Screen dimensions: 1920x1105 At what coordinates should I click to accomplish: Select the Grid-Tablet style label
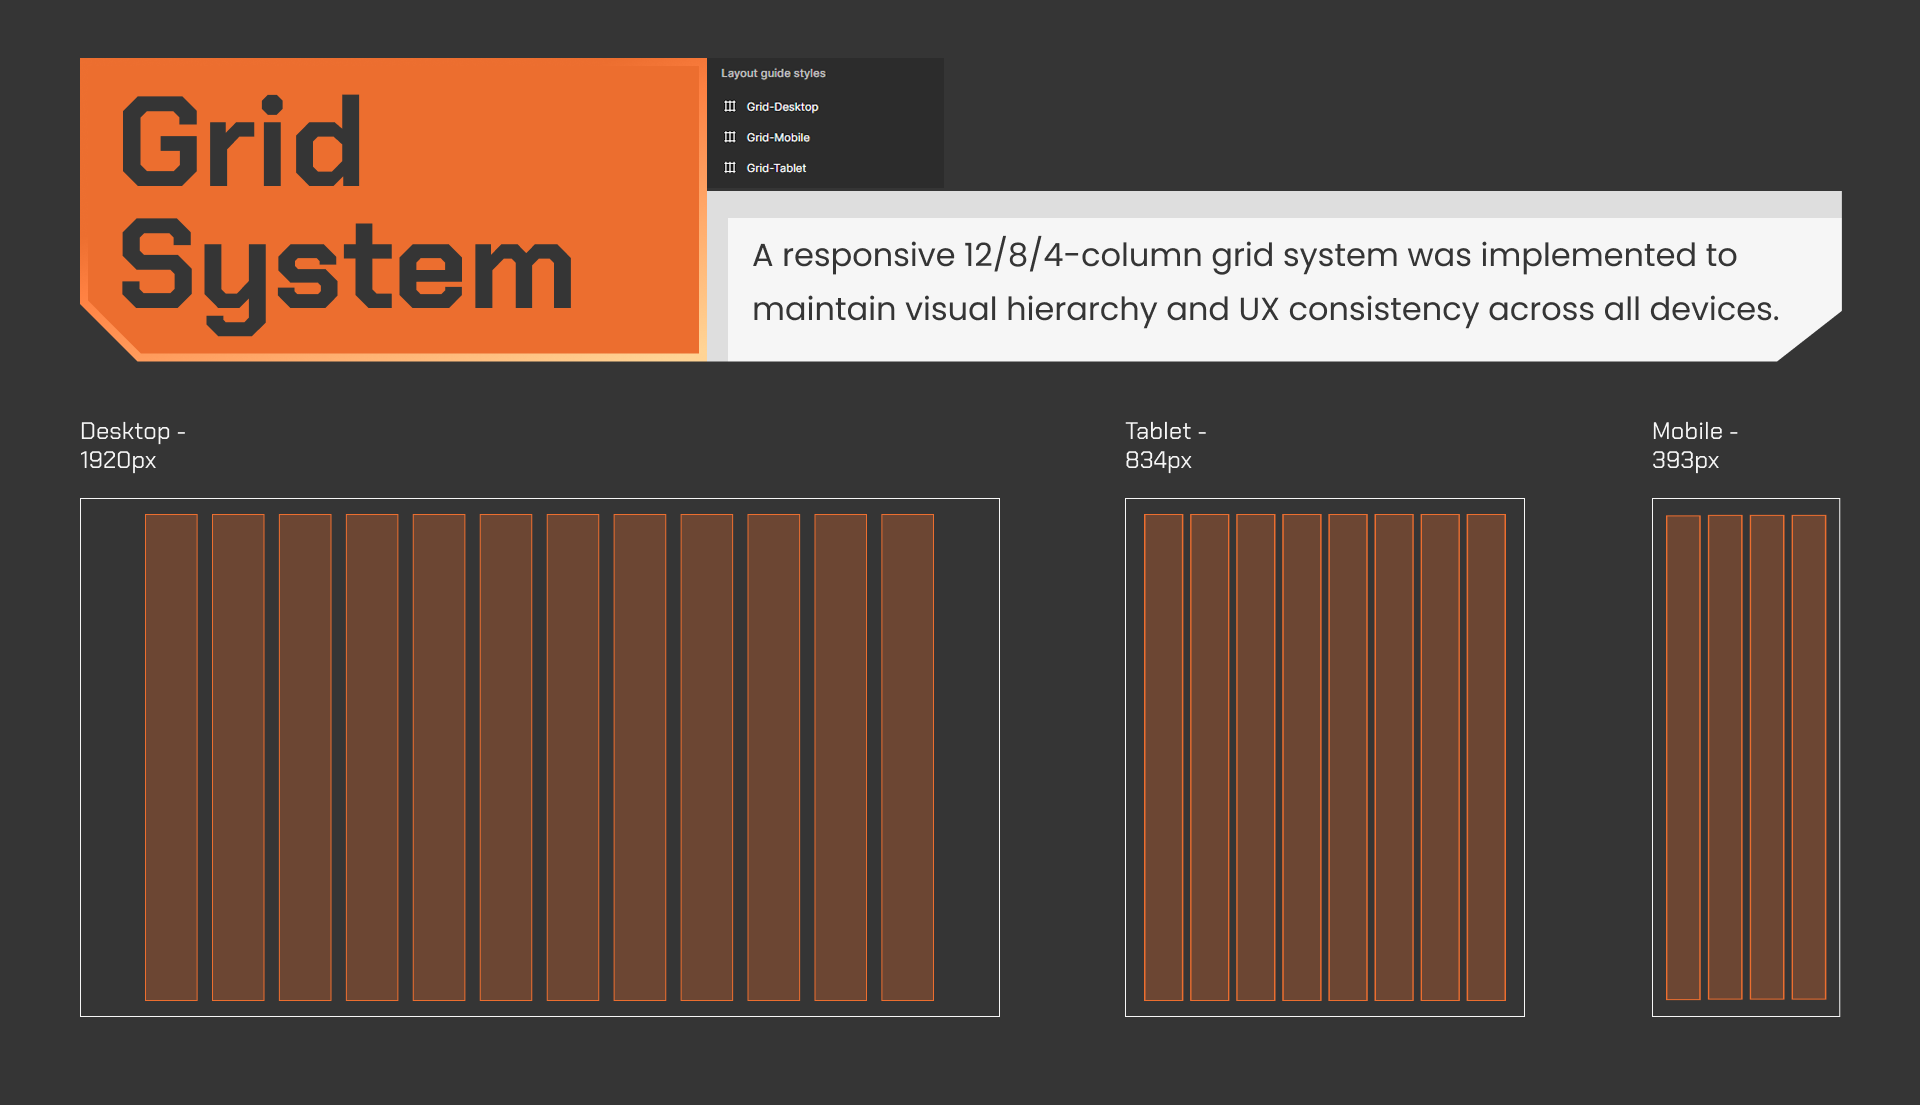[776, 168]
